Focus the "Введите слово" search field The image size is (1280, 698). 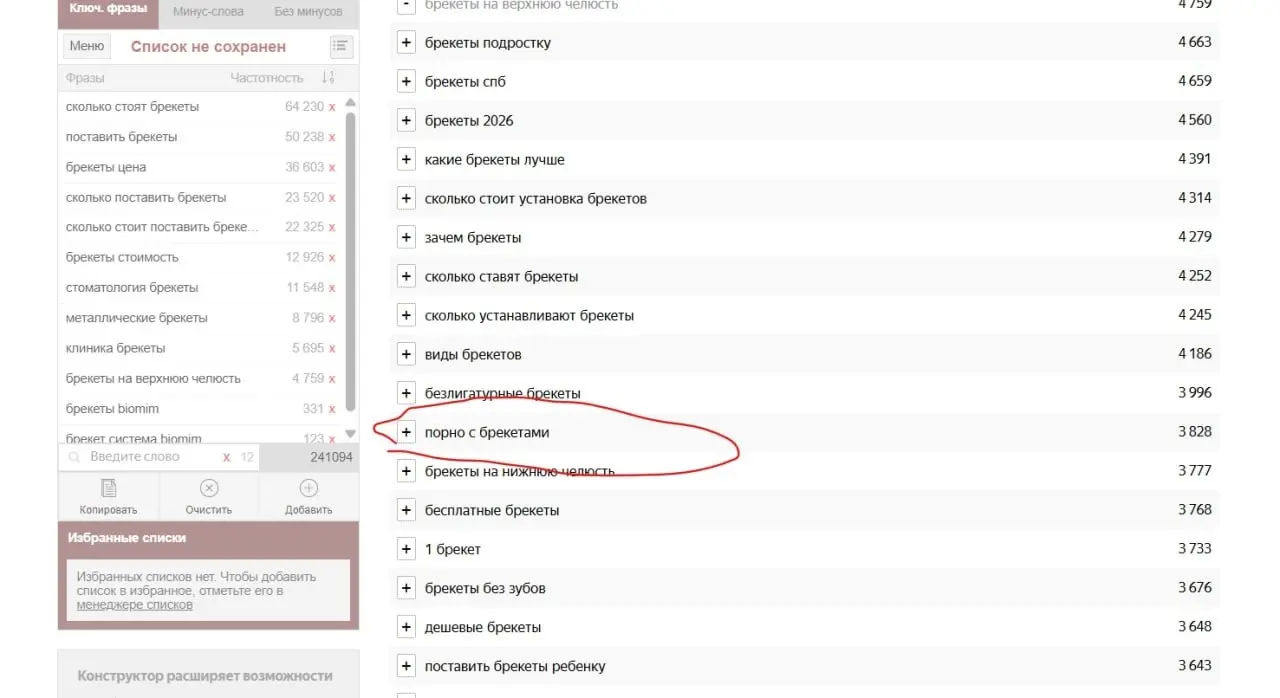[x=150, y=457]
